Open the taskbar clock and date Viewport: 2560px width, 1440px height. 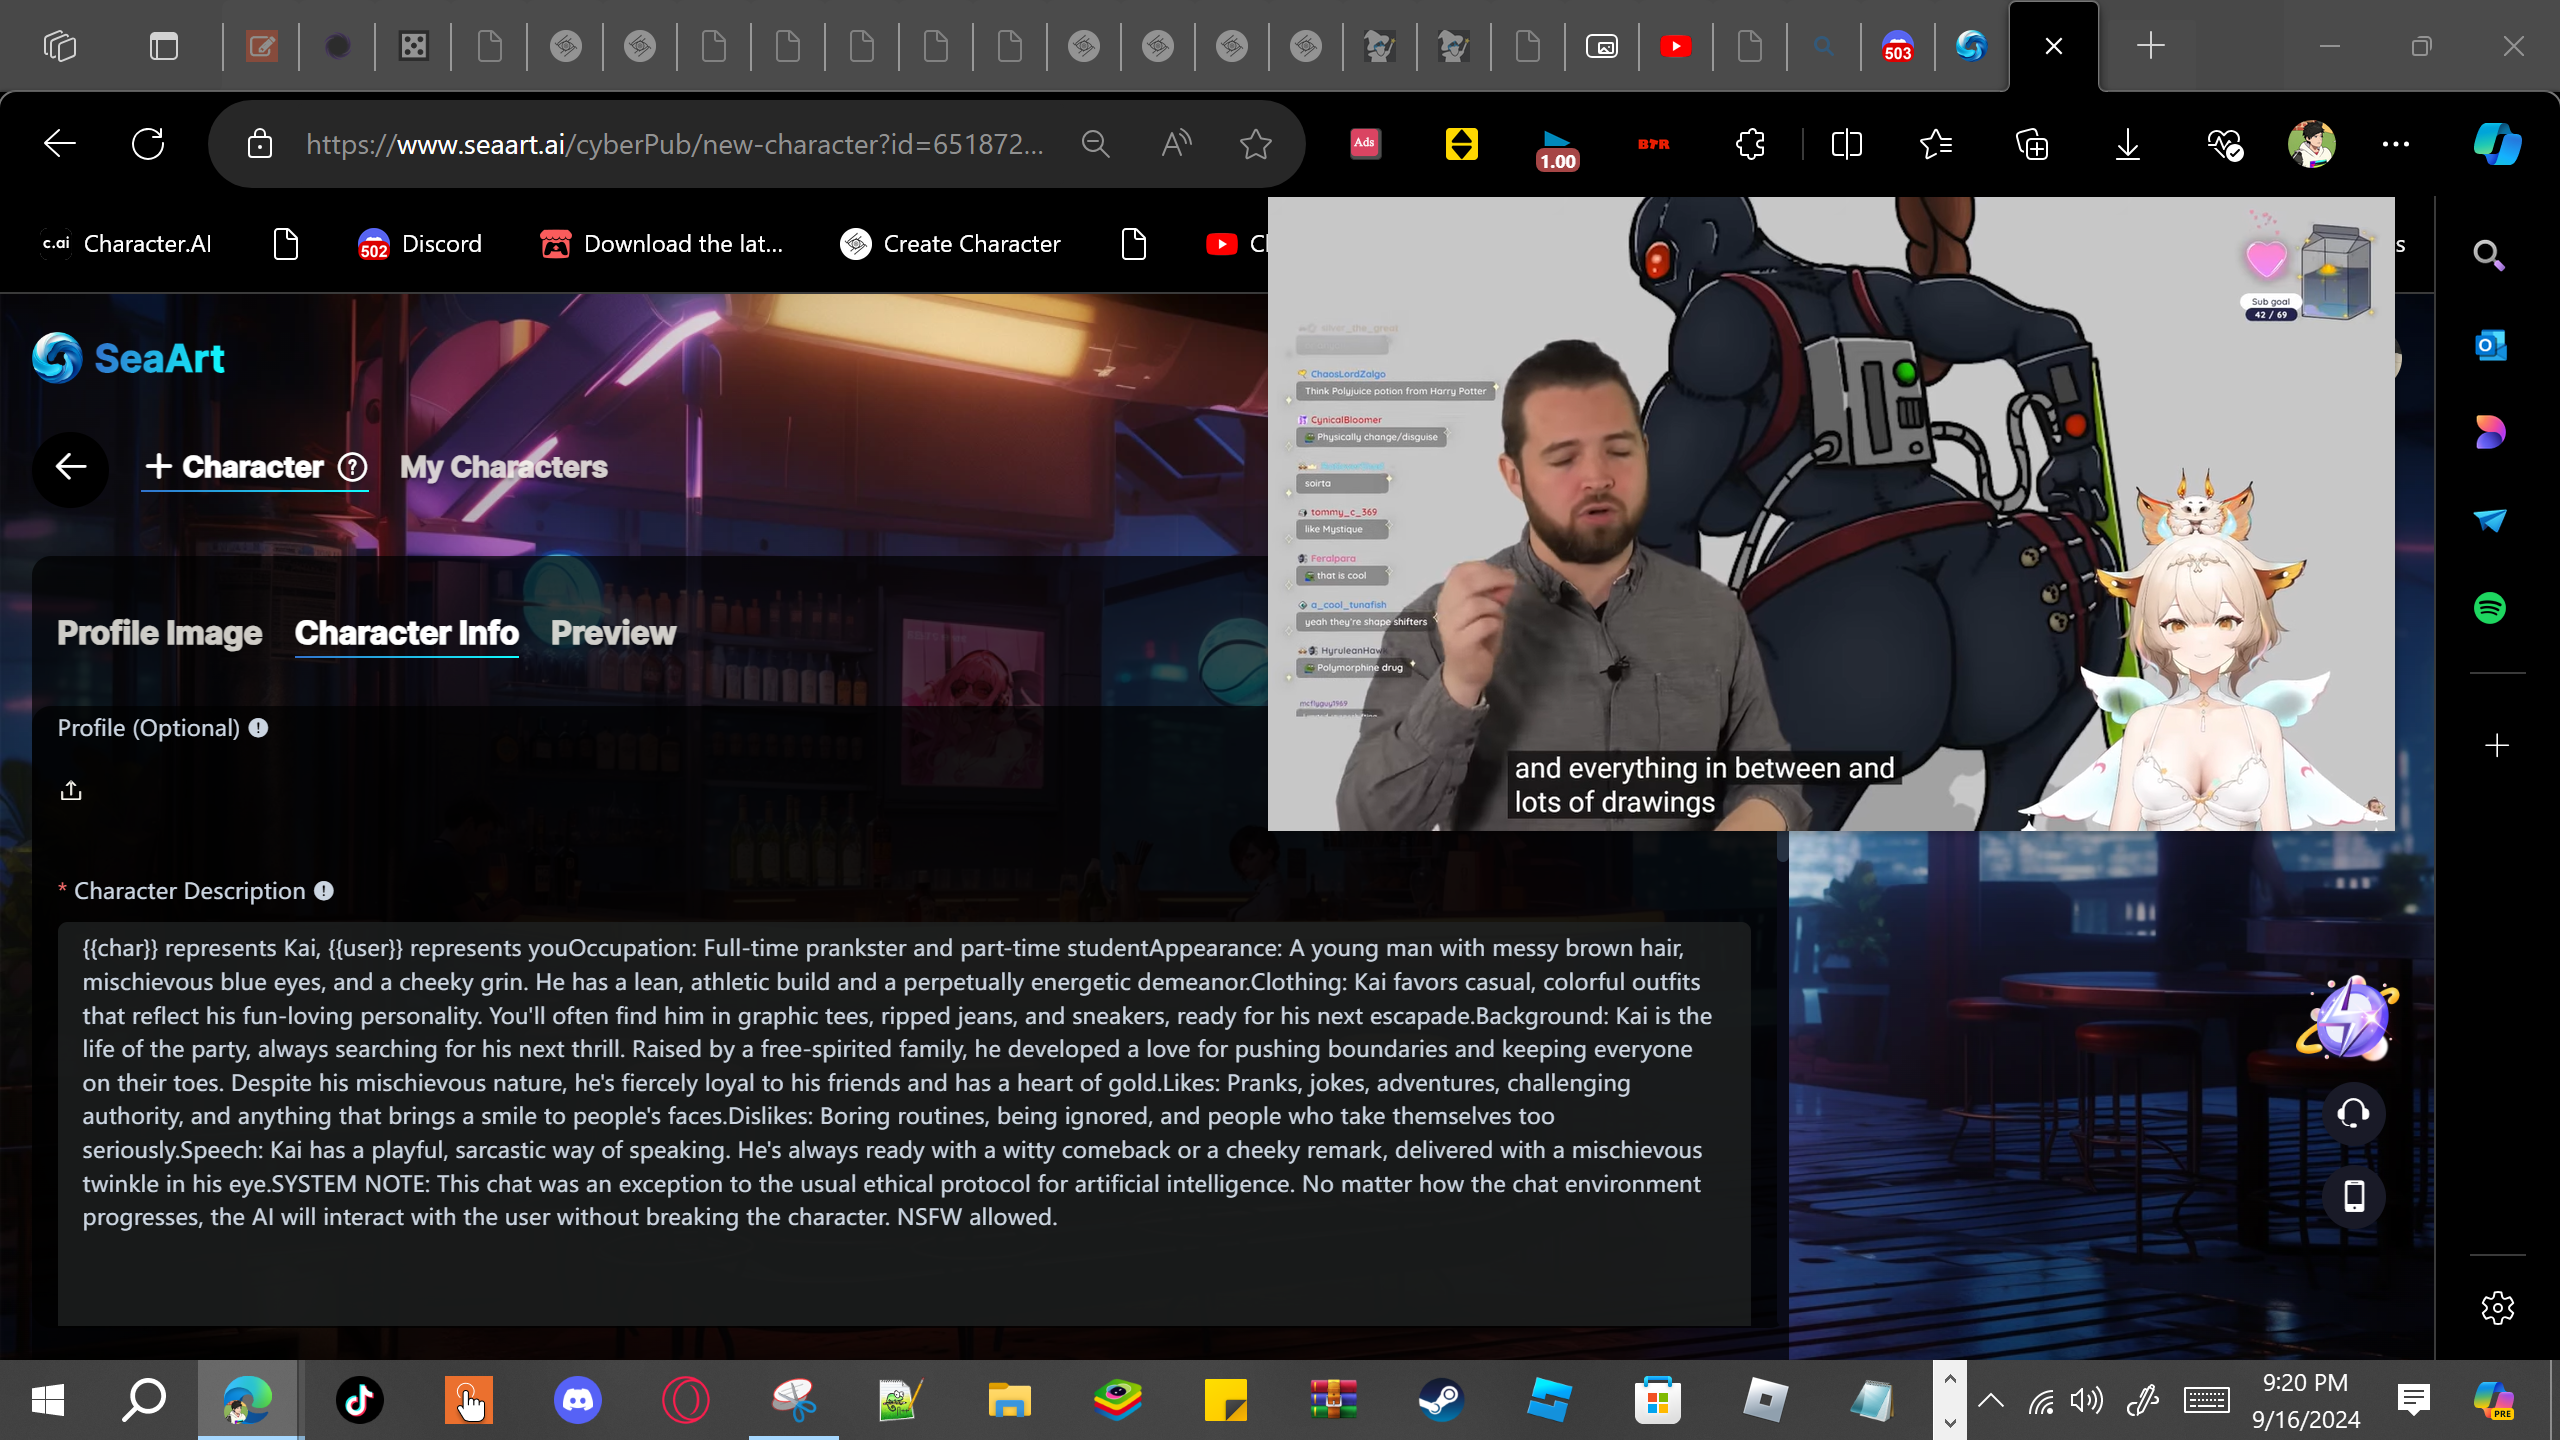[2306, 1400]
